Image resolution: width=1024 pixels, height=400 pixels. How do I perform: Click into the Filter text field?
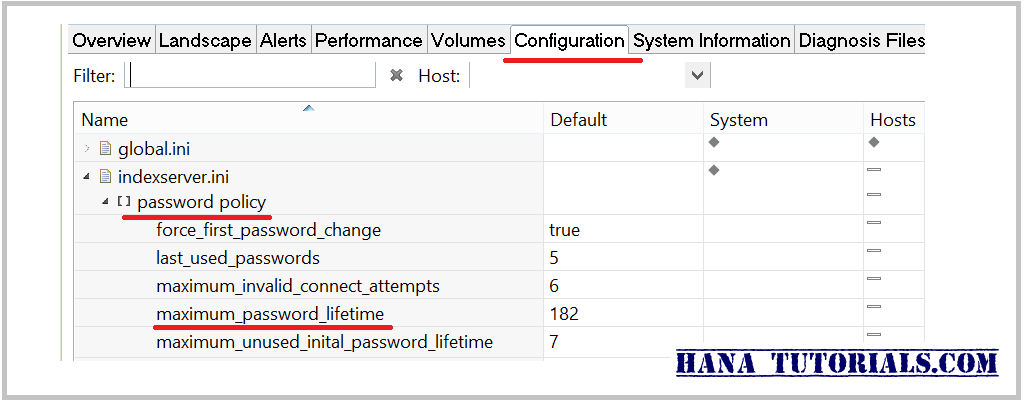pos(252,75)
